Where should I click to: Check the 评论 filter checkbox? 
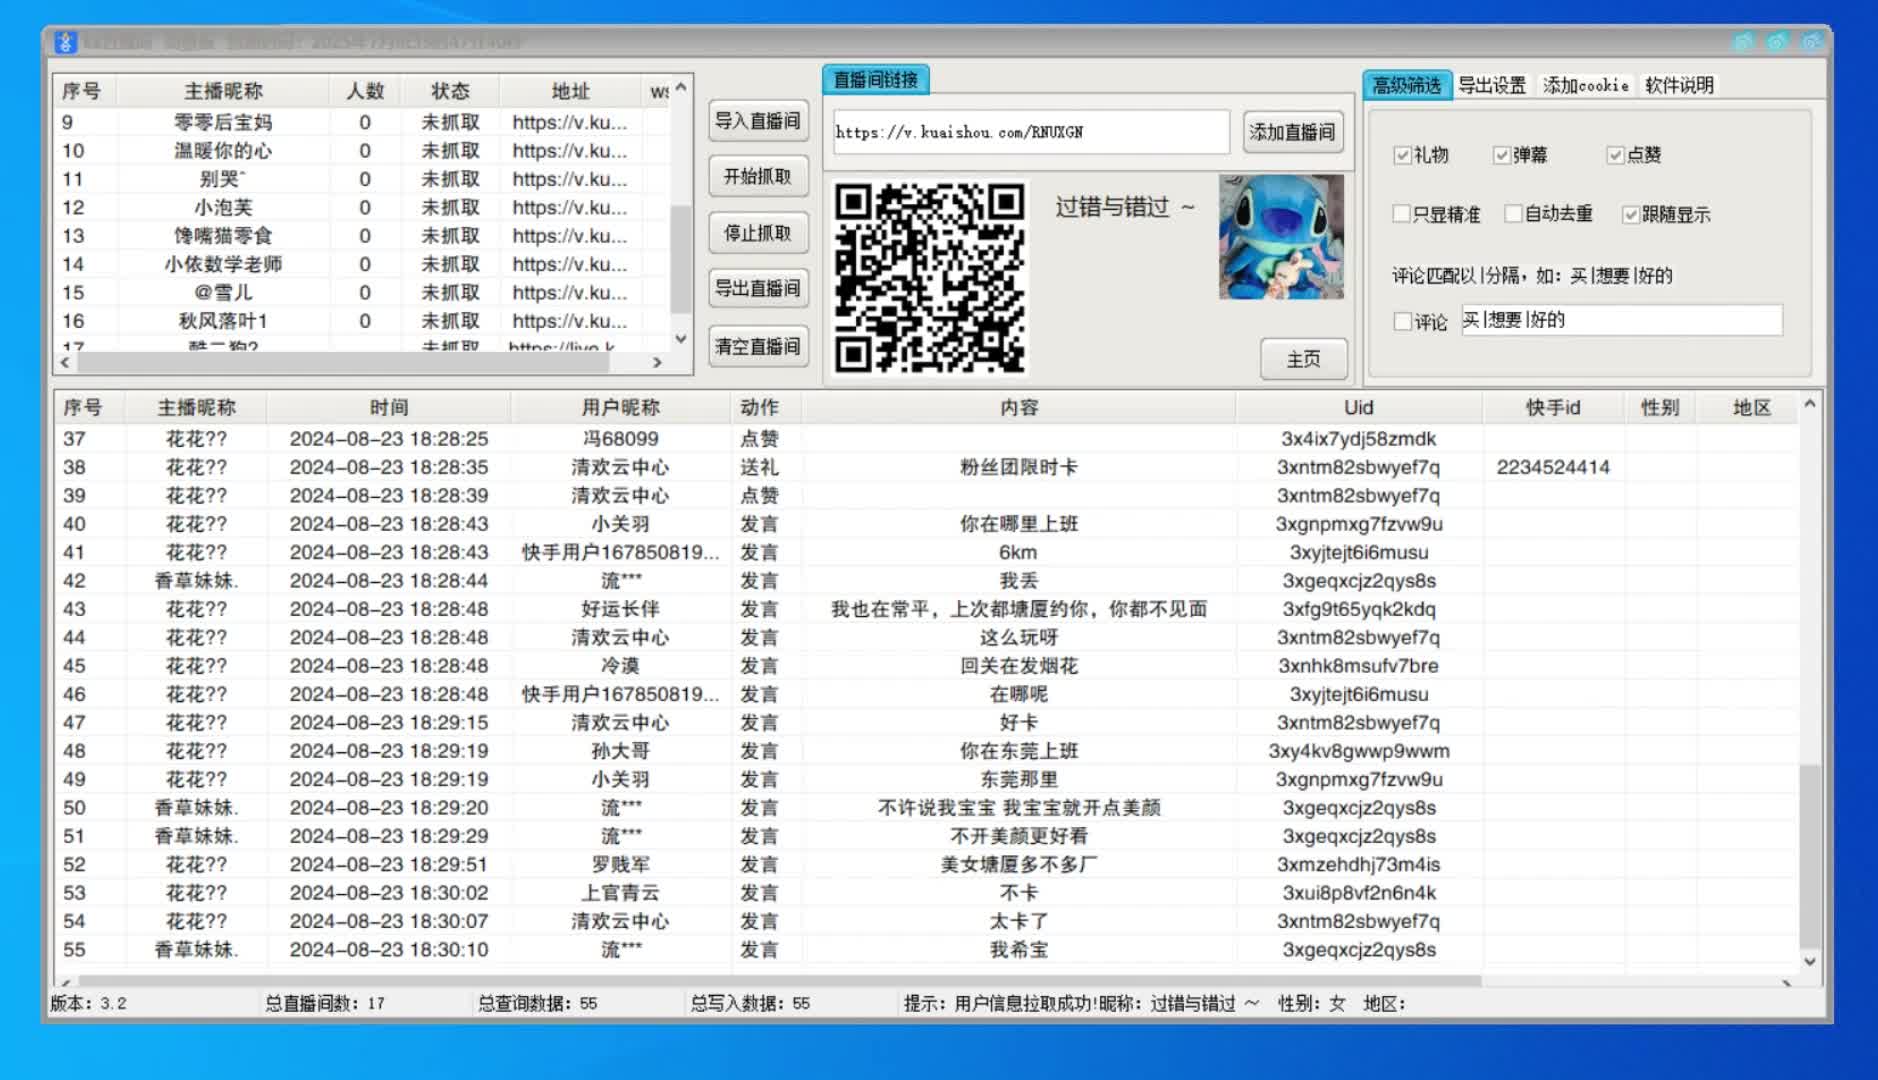(1403, 321)
